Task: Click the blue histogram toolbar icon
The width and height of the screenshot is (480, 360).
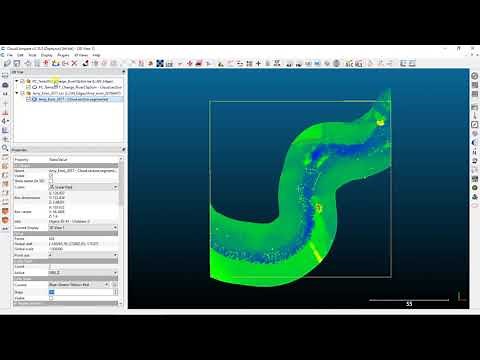Action: 317,63
